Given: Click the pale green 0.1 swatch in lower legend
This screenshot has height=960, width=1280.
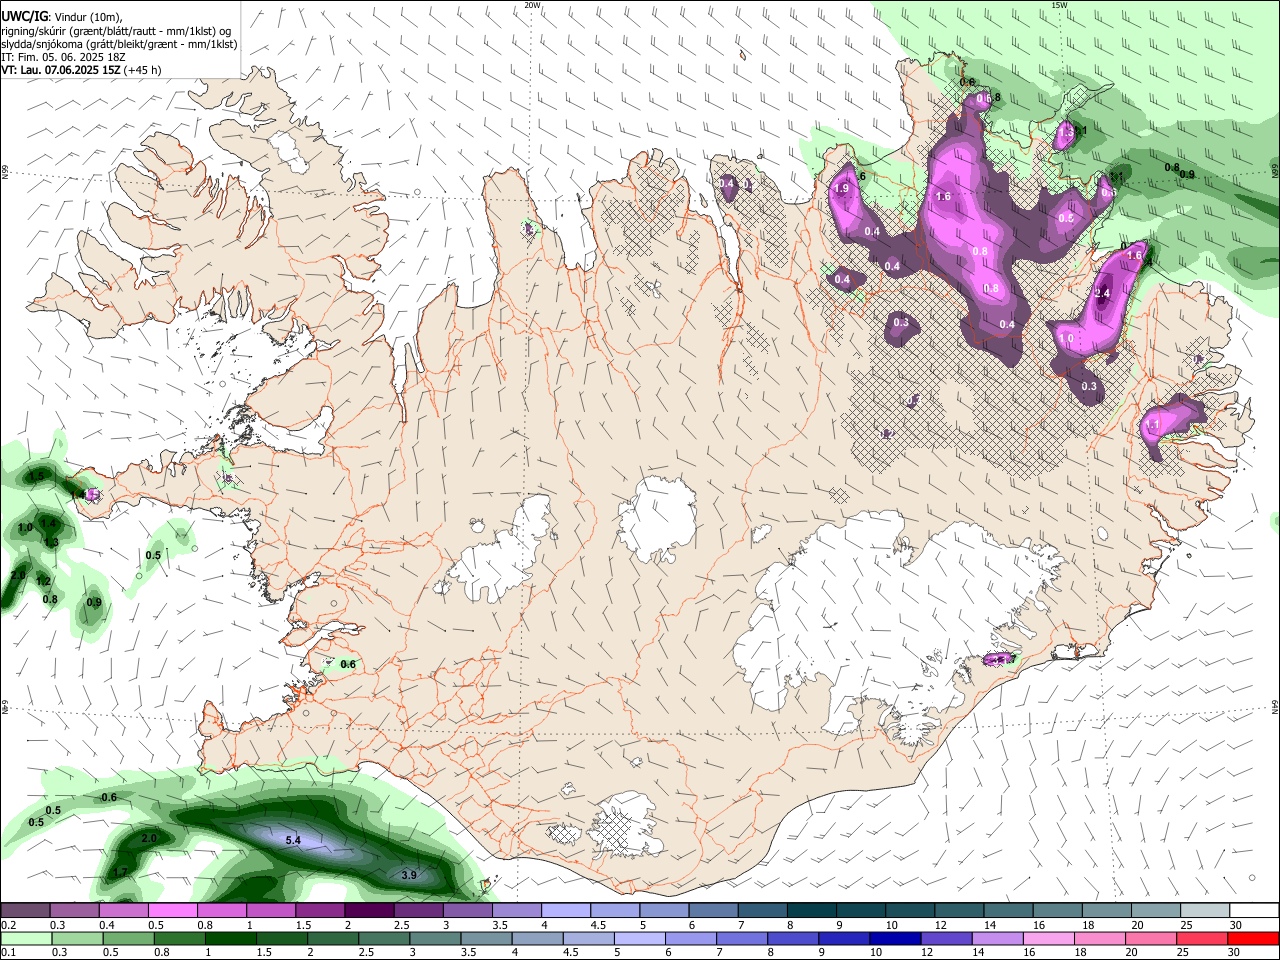Looking at the screenshot, I should tap(26, 939).
